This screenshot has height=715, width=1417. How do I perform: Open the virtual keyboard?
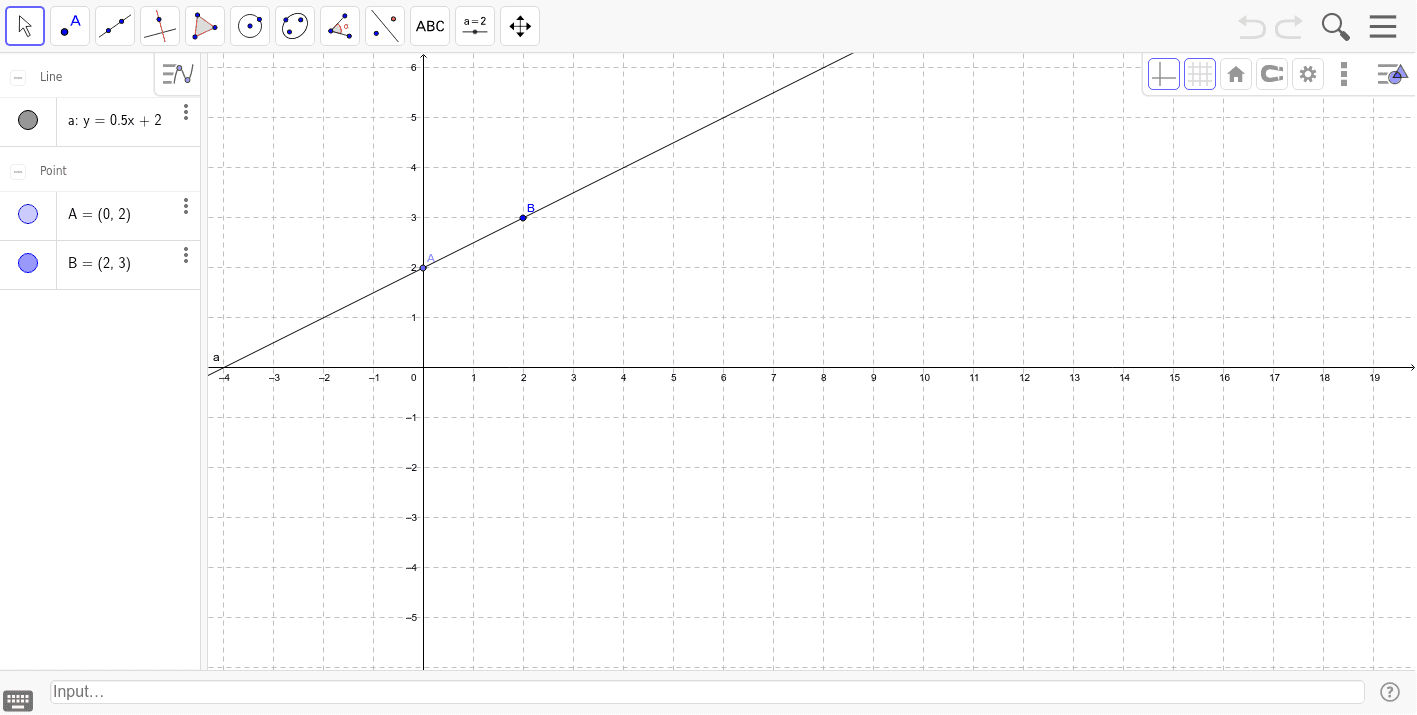pos(18,700)
